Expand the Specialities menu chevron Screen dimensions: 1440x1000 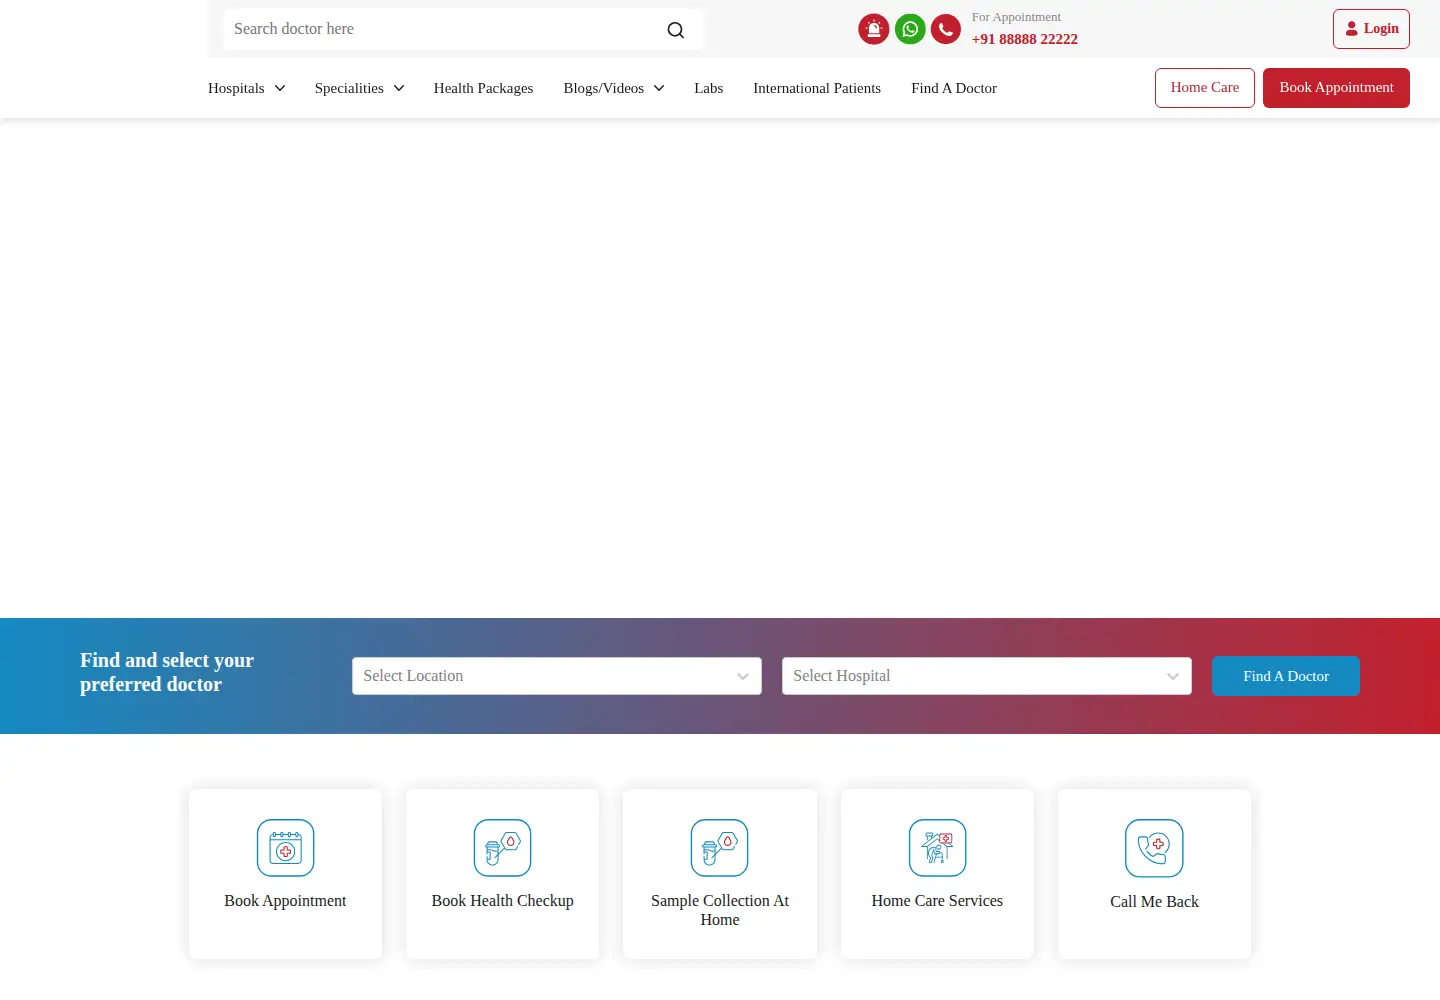[x=399, y=88]
